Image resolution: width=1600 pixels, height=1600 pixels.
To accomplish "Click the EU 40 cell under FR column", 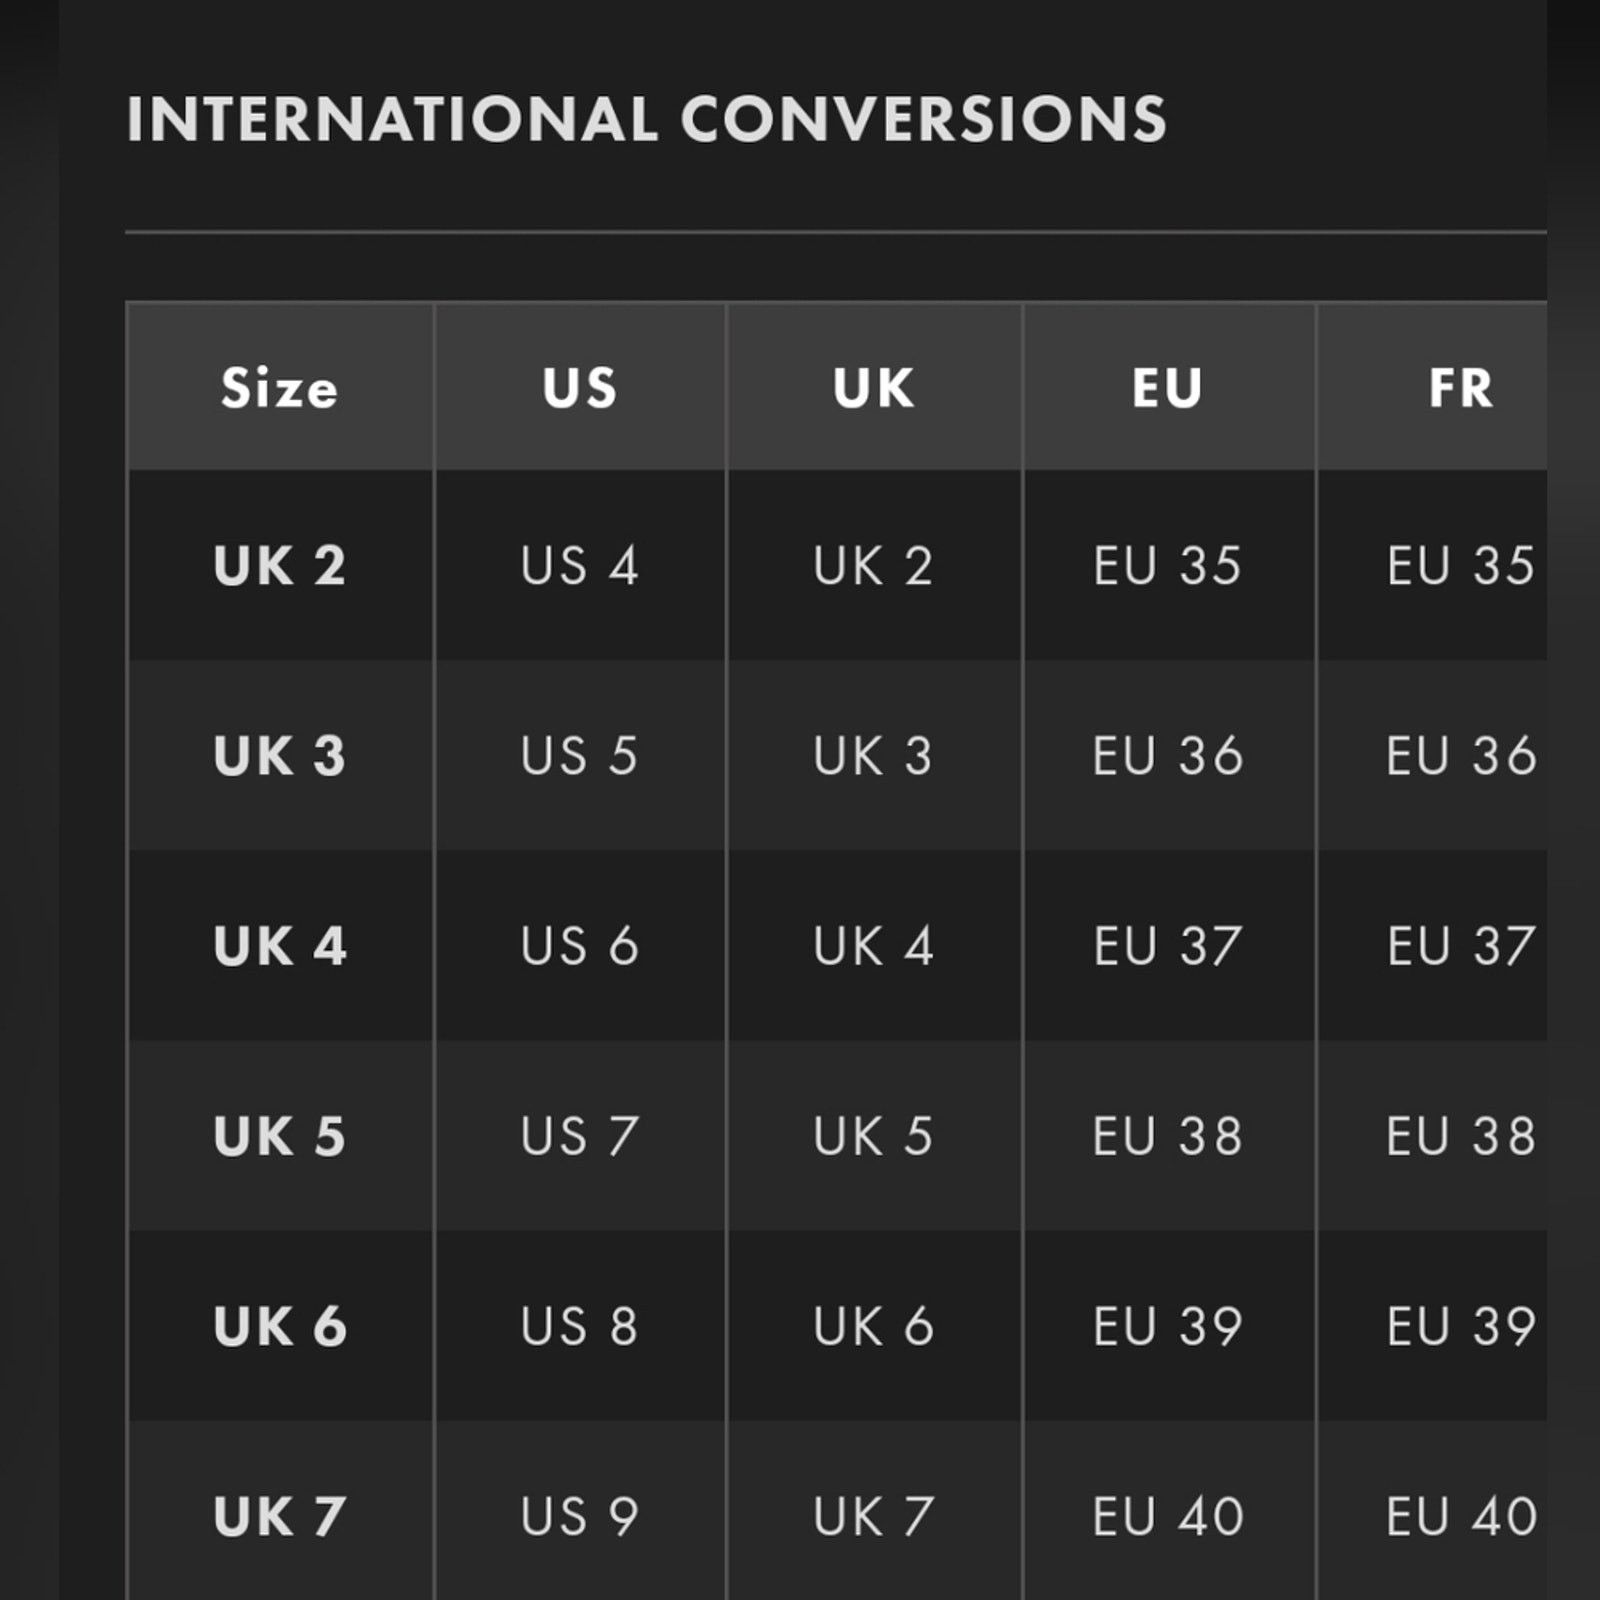I will click(x=1460, y=1516).
